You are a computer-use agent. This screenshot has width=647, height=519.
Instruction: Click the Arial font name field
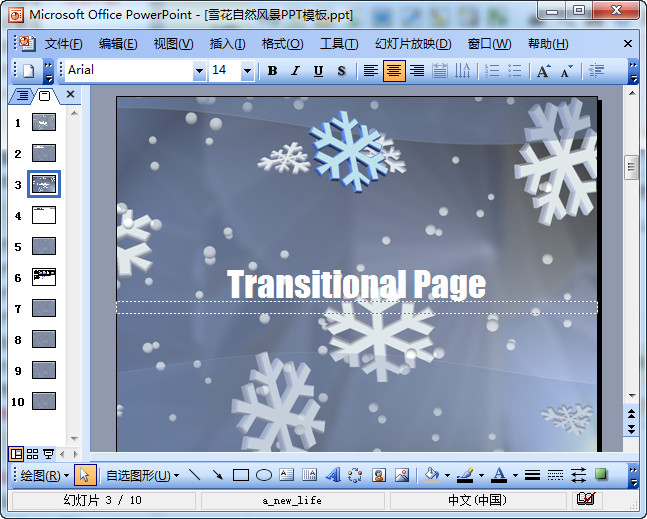pos(129,71)
